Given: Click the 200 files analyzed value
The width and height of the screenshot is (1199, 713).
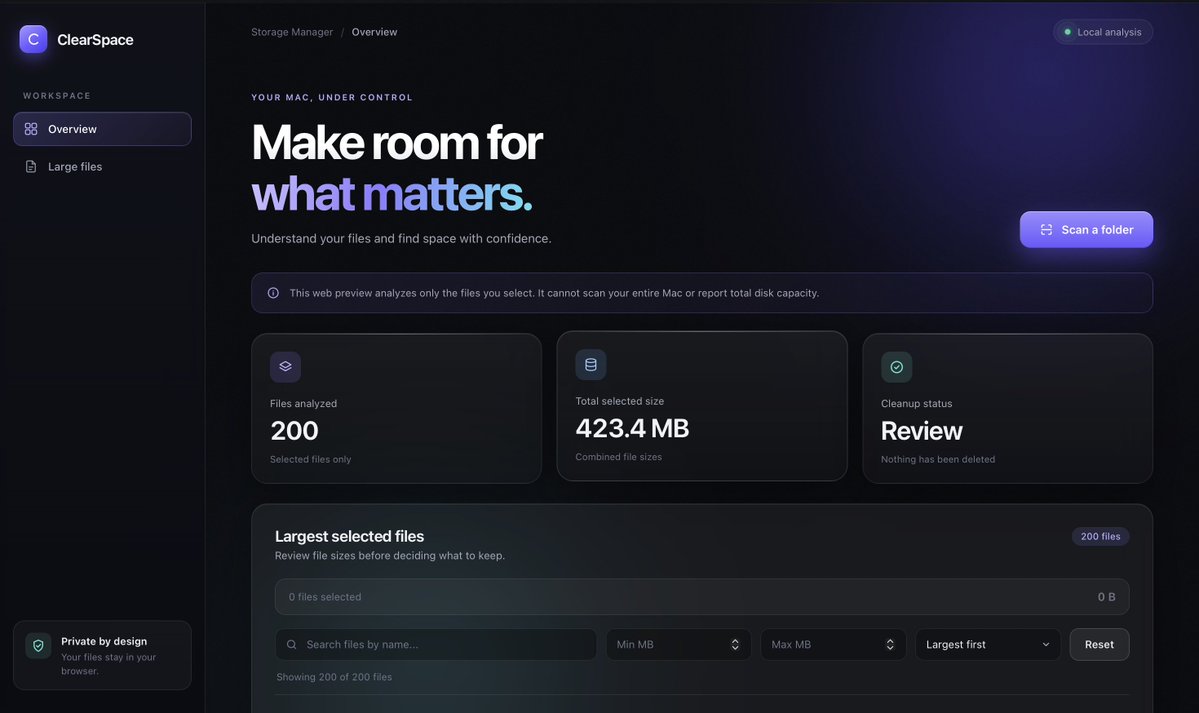Looking at the screenshot, I should (294, 431).
